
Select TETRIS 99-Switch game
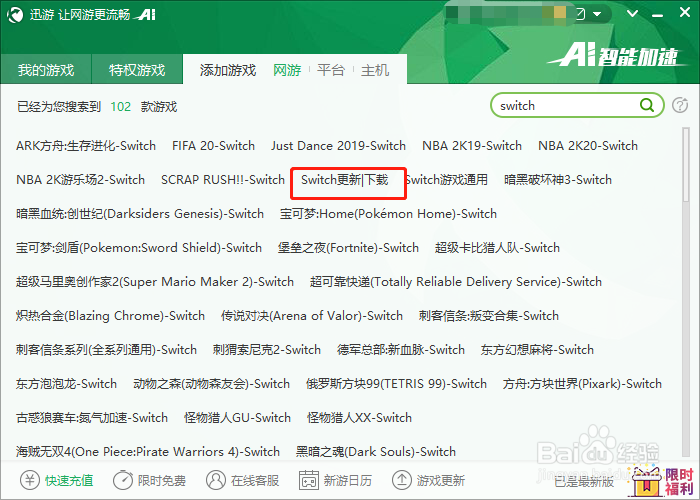[x=396, y=383]
